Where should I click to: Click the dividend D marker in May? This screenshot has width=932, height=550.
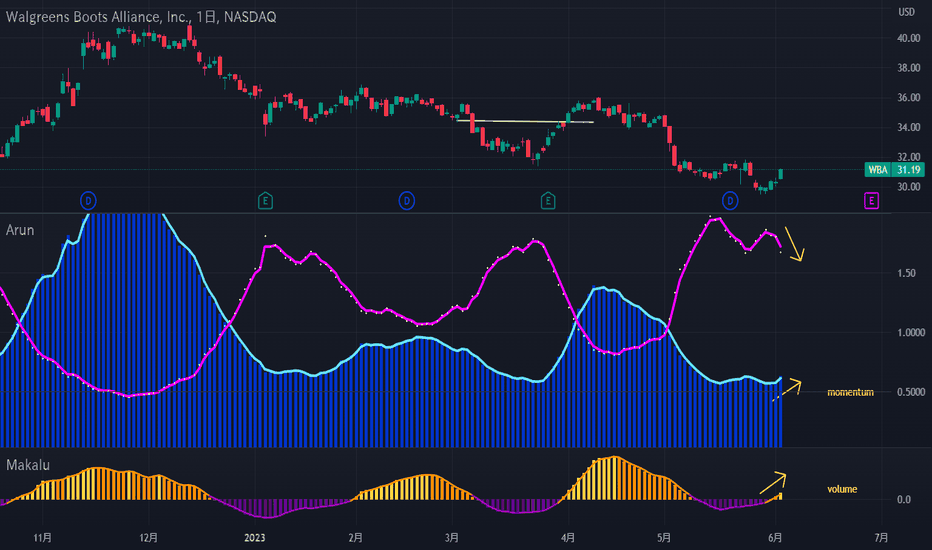pos(730,201)
